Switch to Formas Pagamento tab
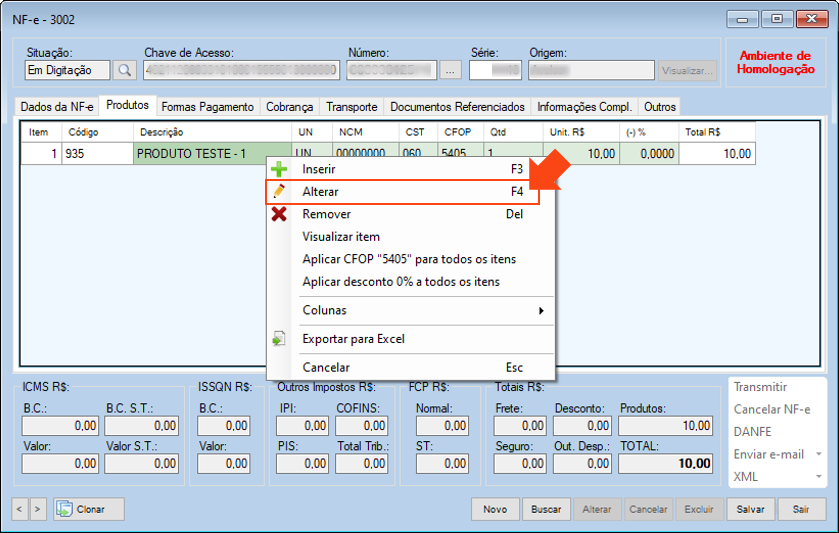Screen dimensions: 839x533 [x=207, y=107]
